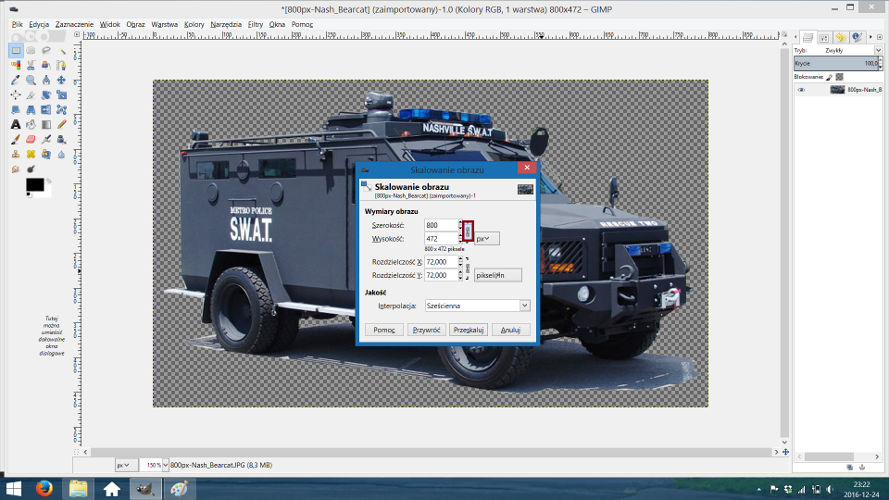Image resolution: width=889 pixels, height=500 pixels.
Task: Select the Paintbrush tool
Action: tap(15, 139)
